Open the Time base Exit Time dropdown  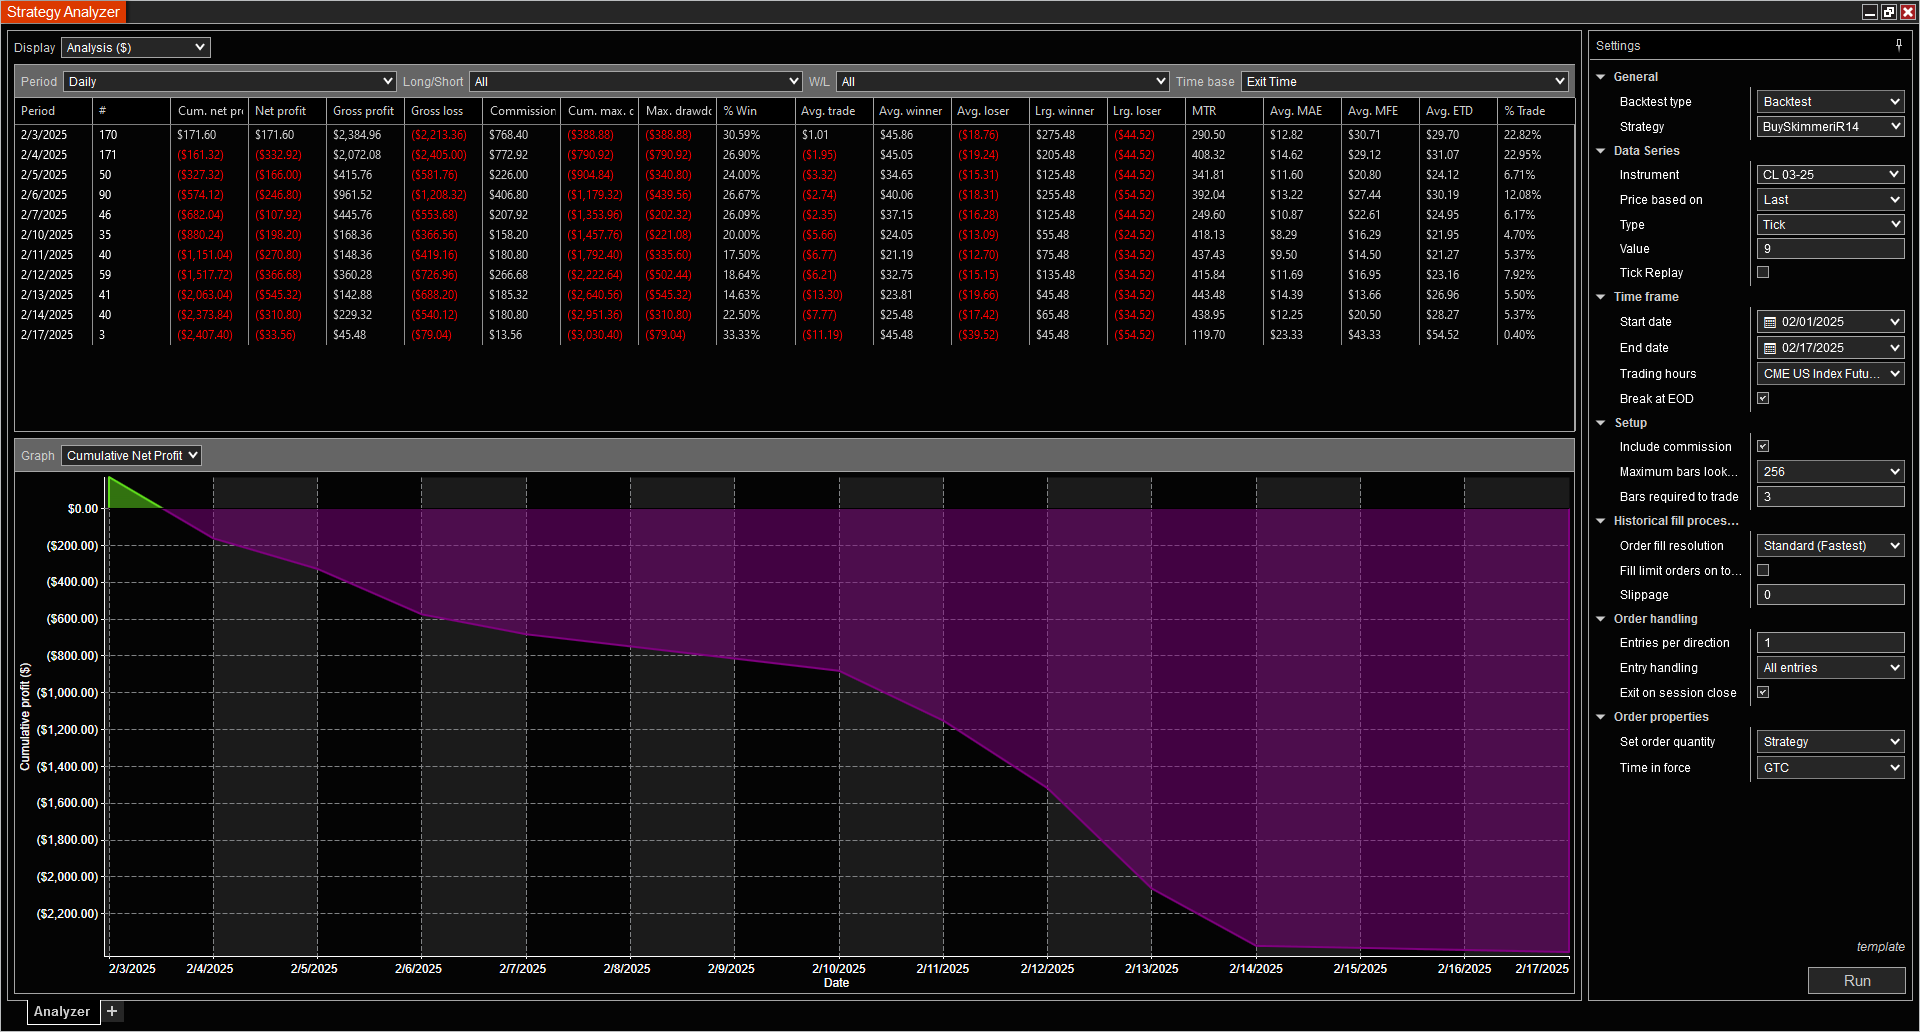click(x=1405, y=81)
